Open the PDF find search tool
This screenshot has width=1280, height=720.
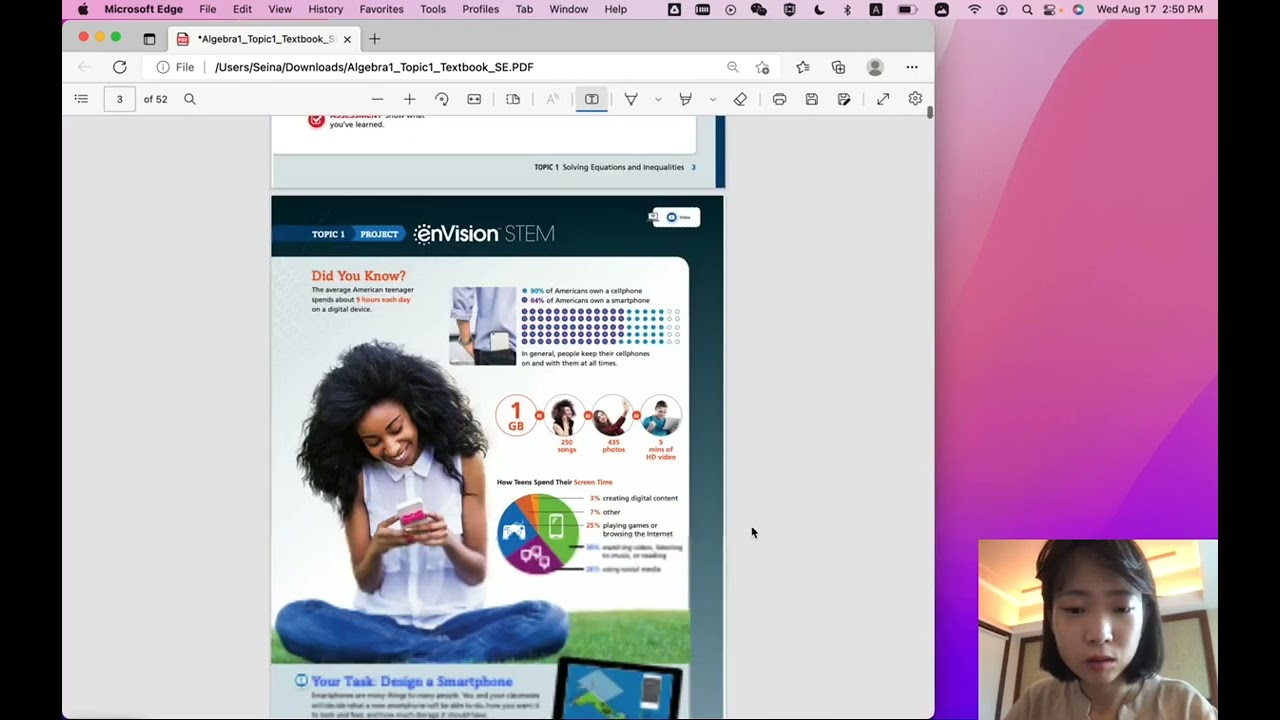click(x=190, y=99)
